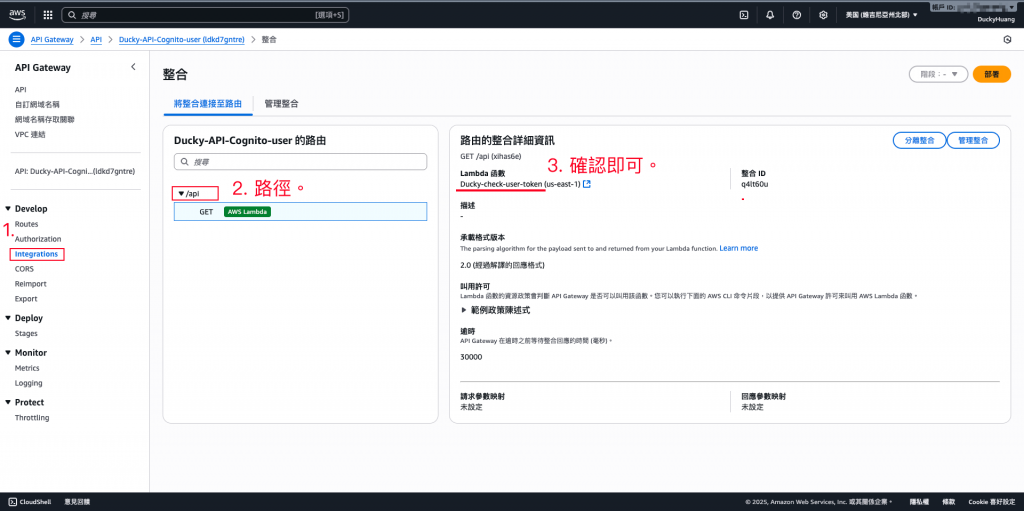Launch CloudShell from the top bar icon
Image resolution: width=1024 pixels, height=511 pixels.
(743, 14)
